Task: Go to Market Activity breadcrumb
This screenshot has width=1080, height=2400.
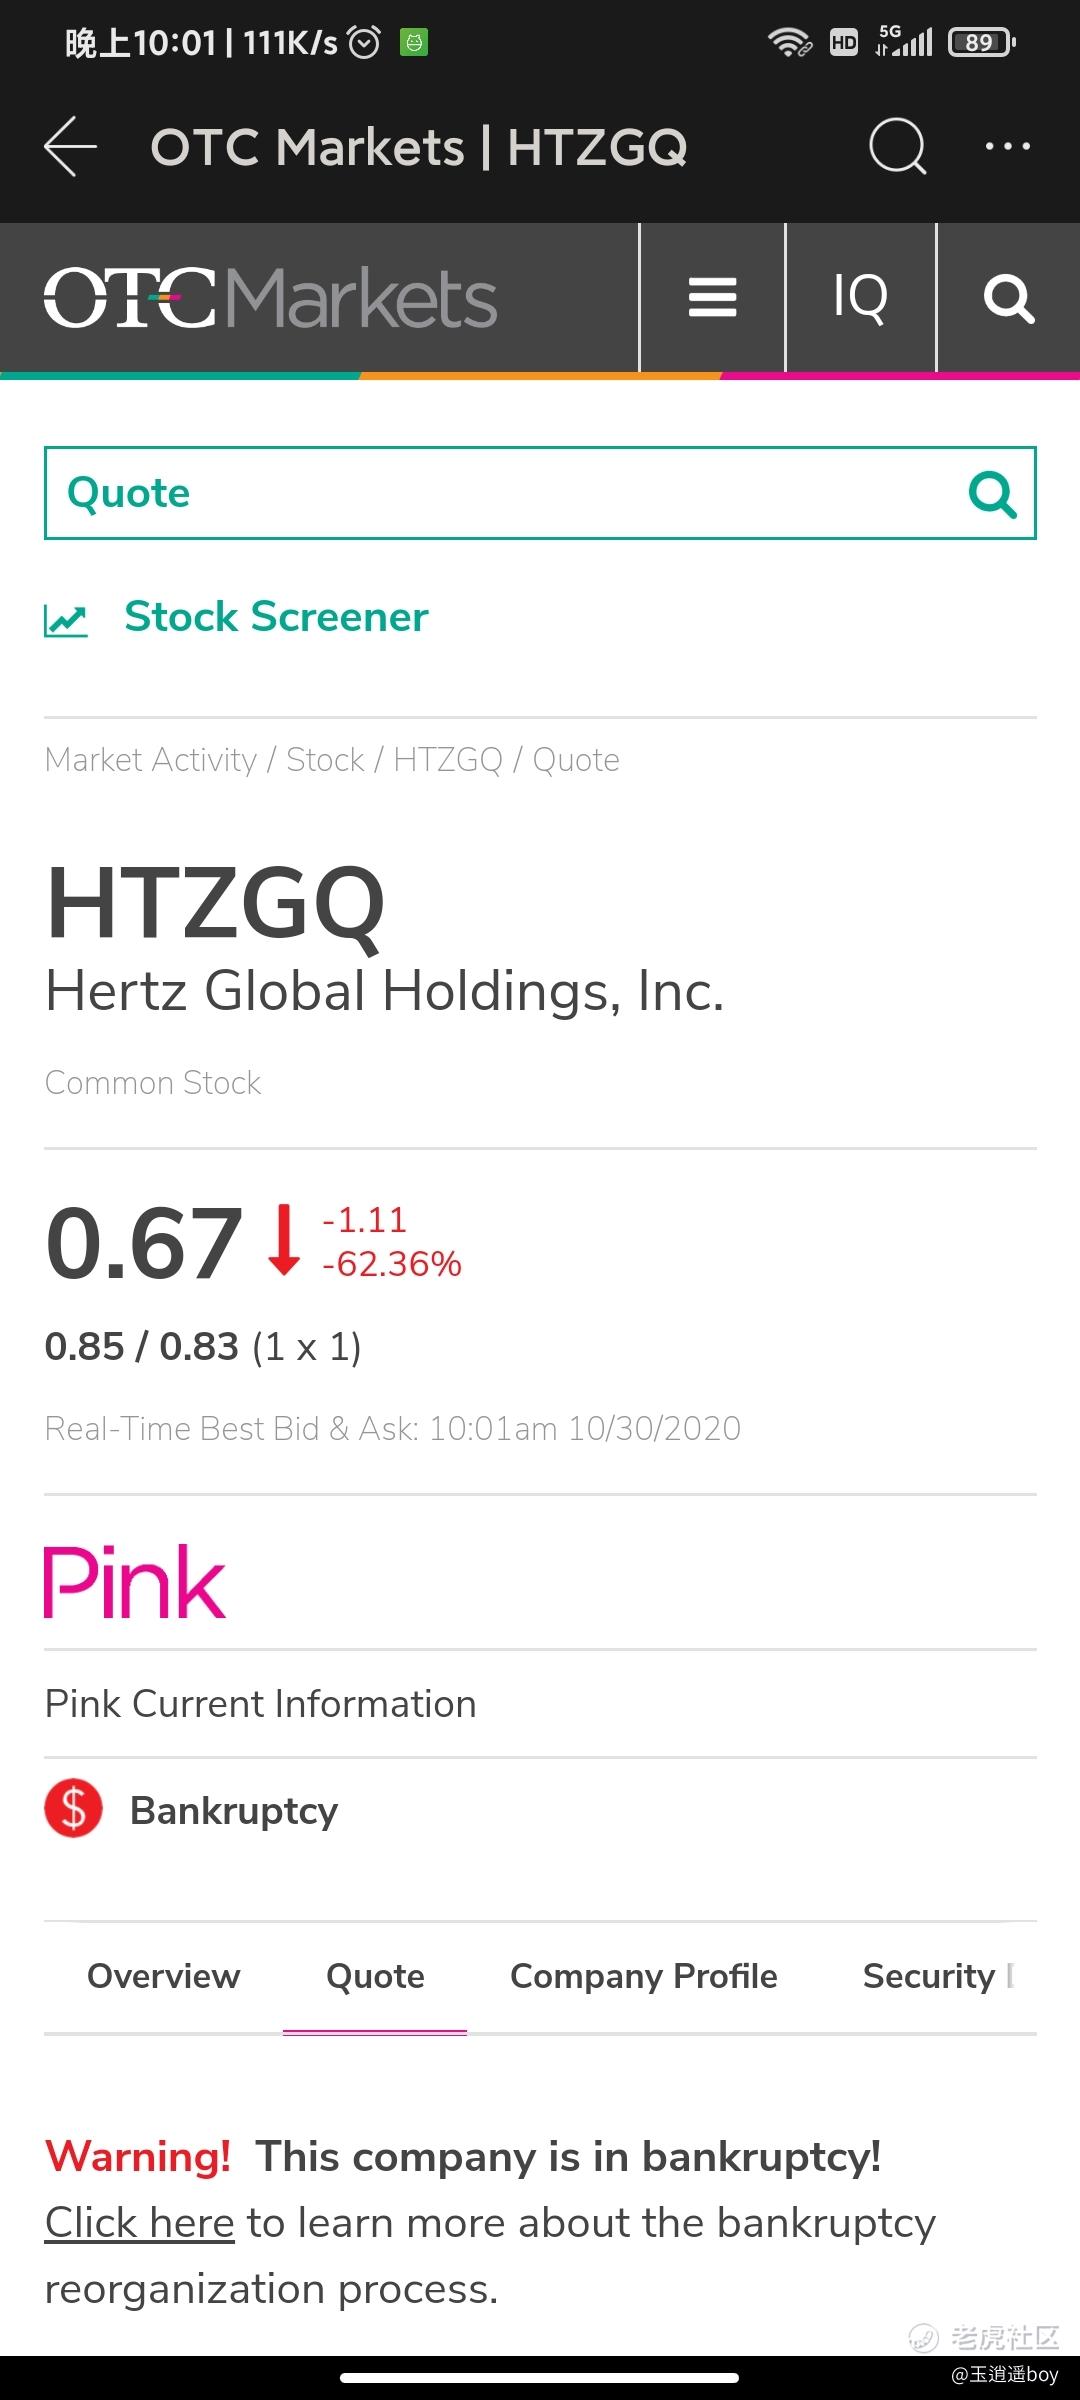Action: 151,760
